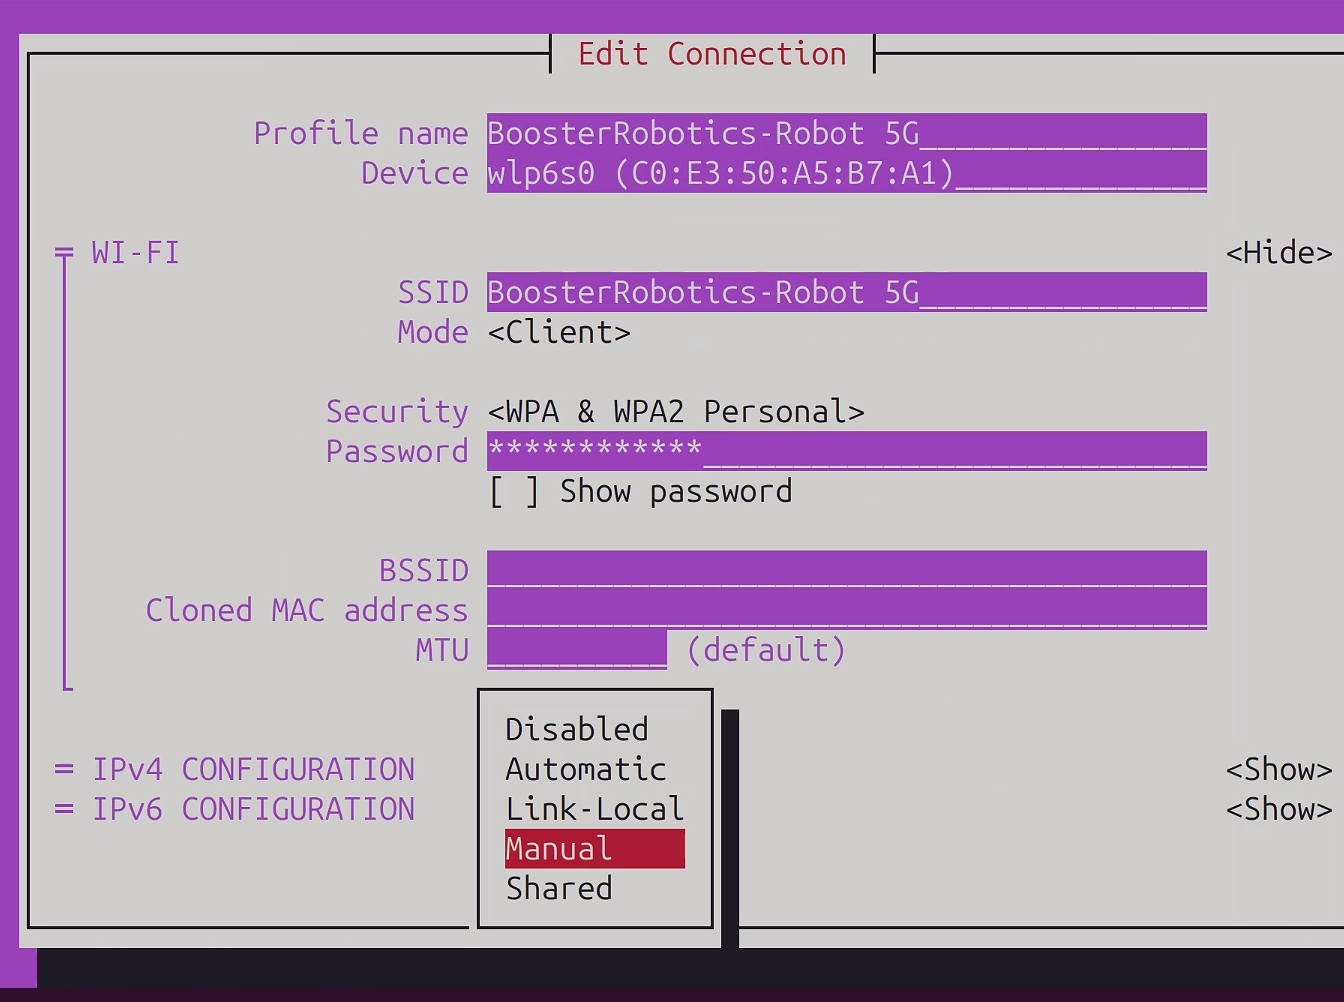Select Automatic from the popup list
Viewport: 1344px width, 1002px height.
586,769
